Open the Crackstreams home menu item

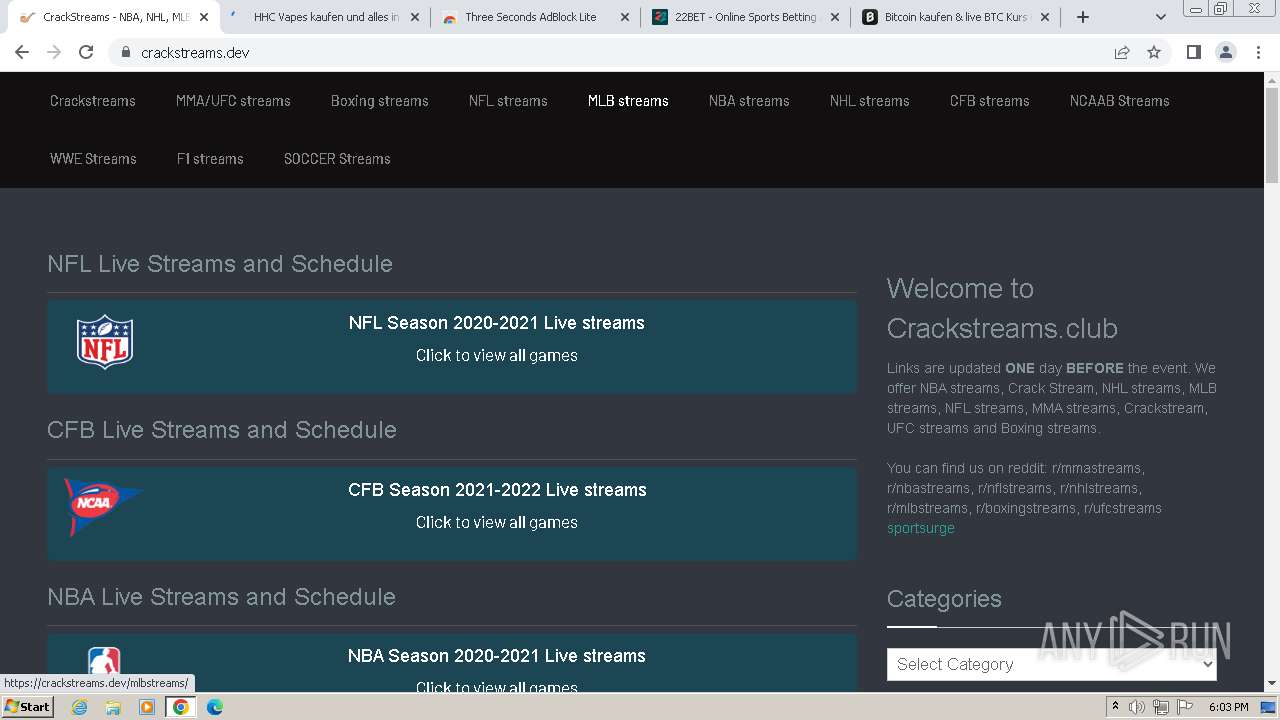tap(93, 101)
